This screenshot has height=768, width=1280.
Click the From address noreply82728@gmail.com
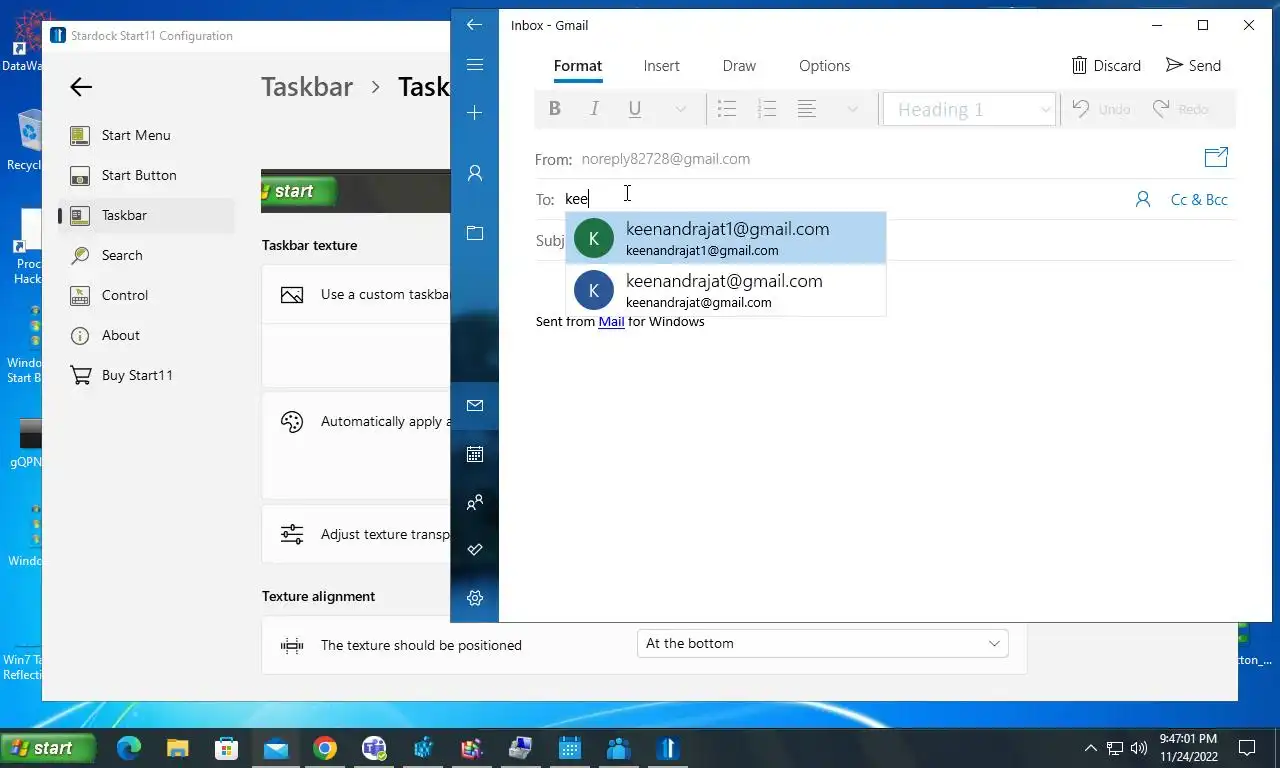click(666, 159)
